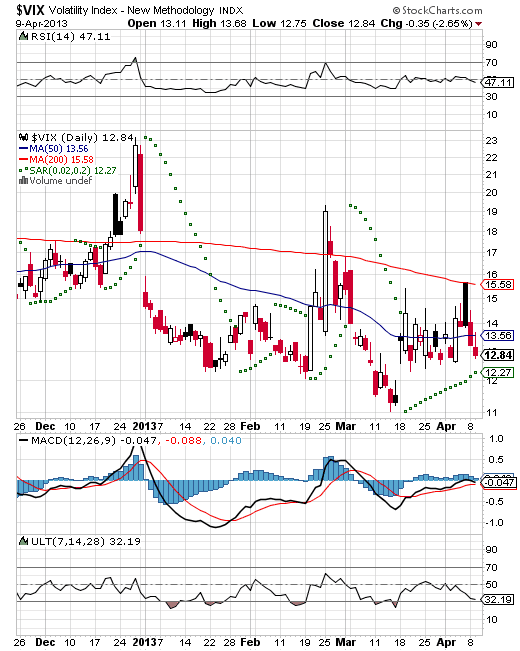Image resolution: width=520 pixels, height=651 pixels.
Task: Click the MA(50) 13.56 legend text
Action: (59, 149)
